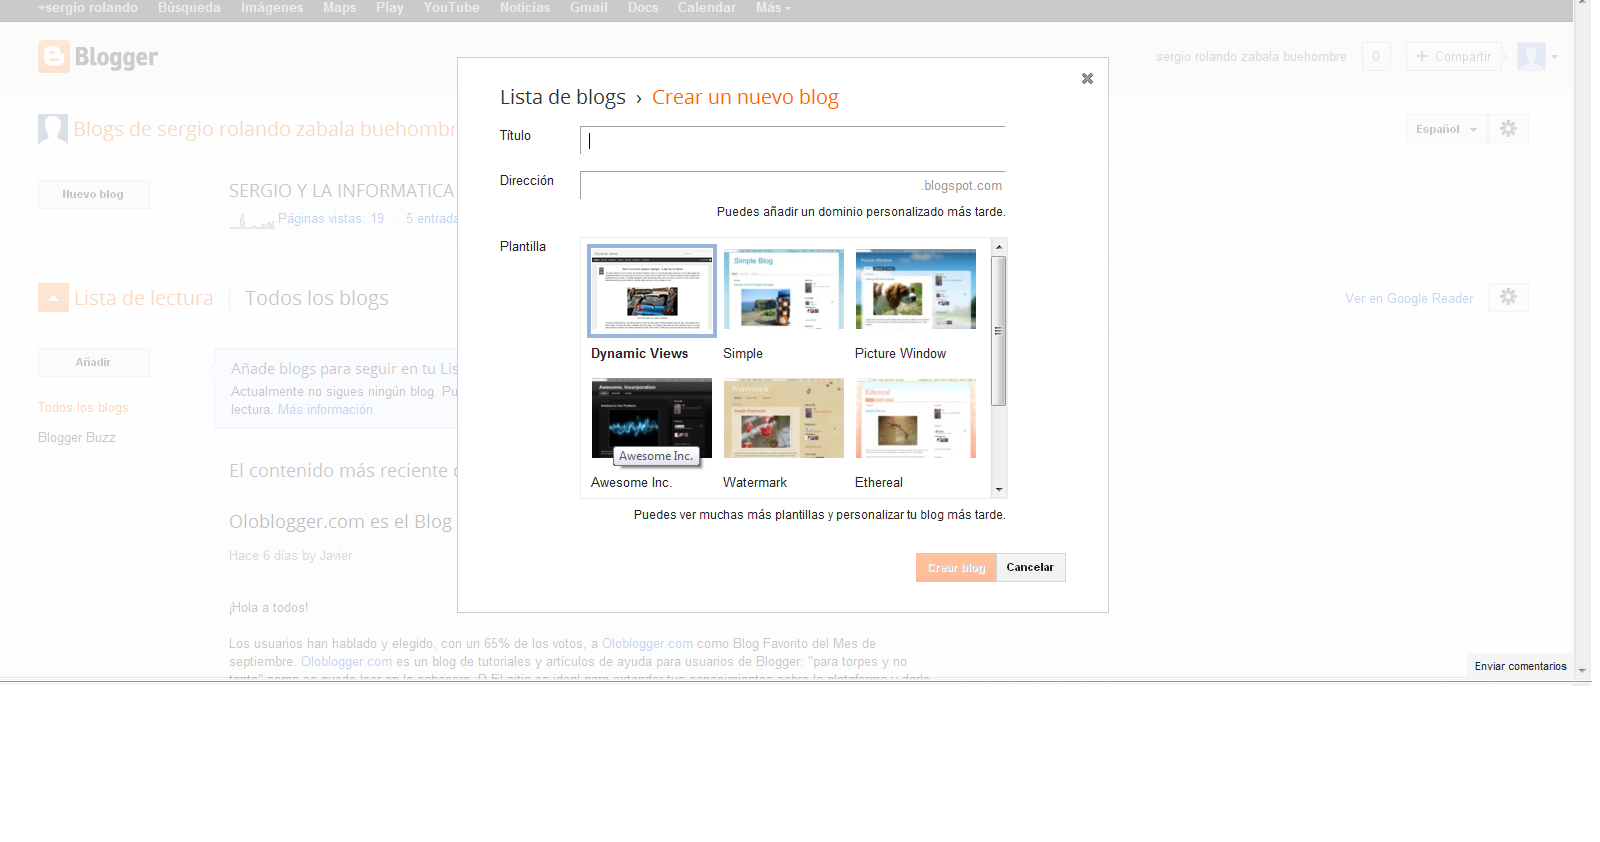Click the Nuevo blog button
Viewport: 1600px width, 842px height.
click(x=93, y=194)
